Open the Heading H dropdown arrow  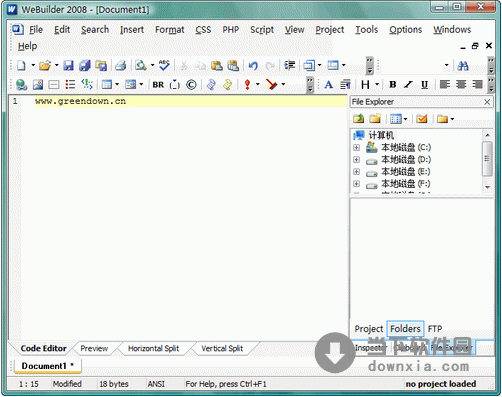click(x=377, y=85)
